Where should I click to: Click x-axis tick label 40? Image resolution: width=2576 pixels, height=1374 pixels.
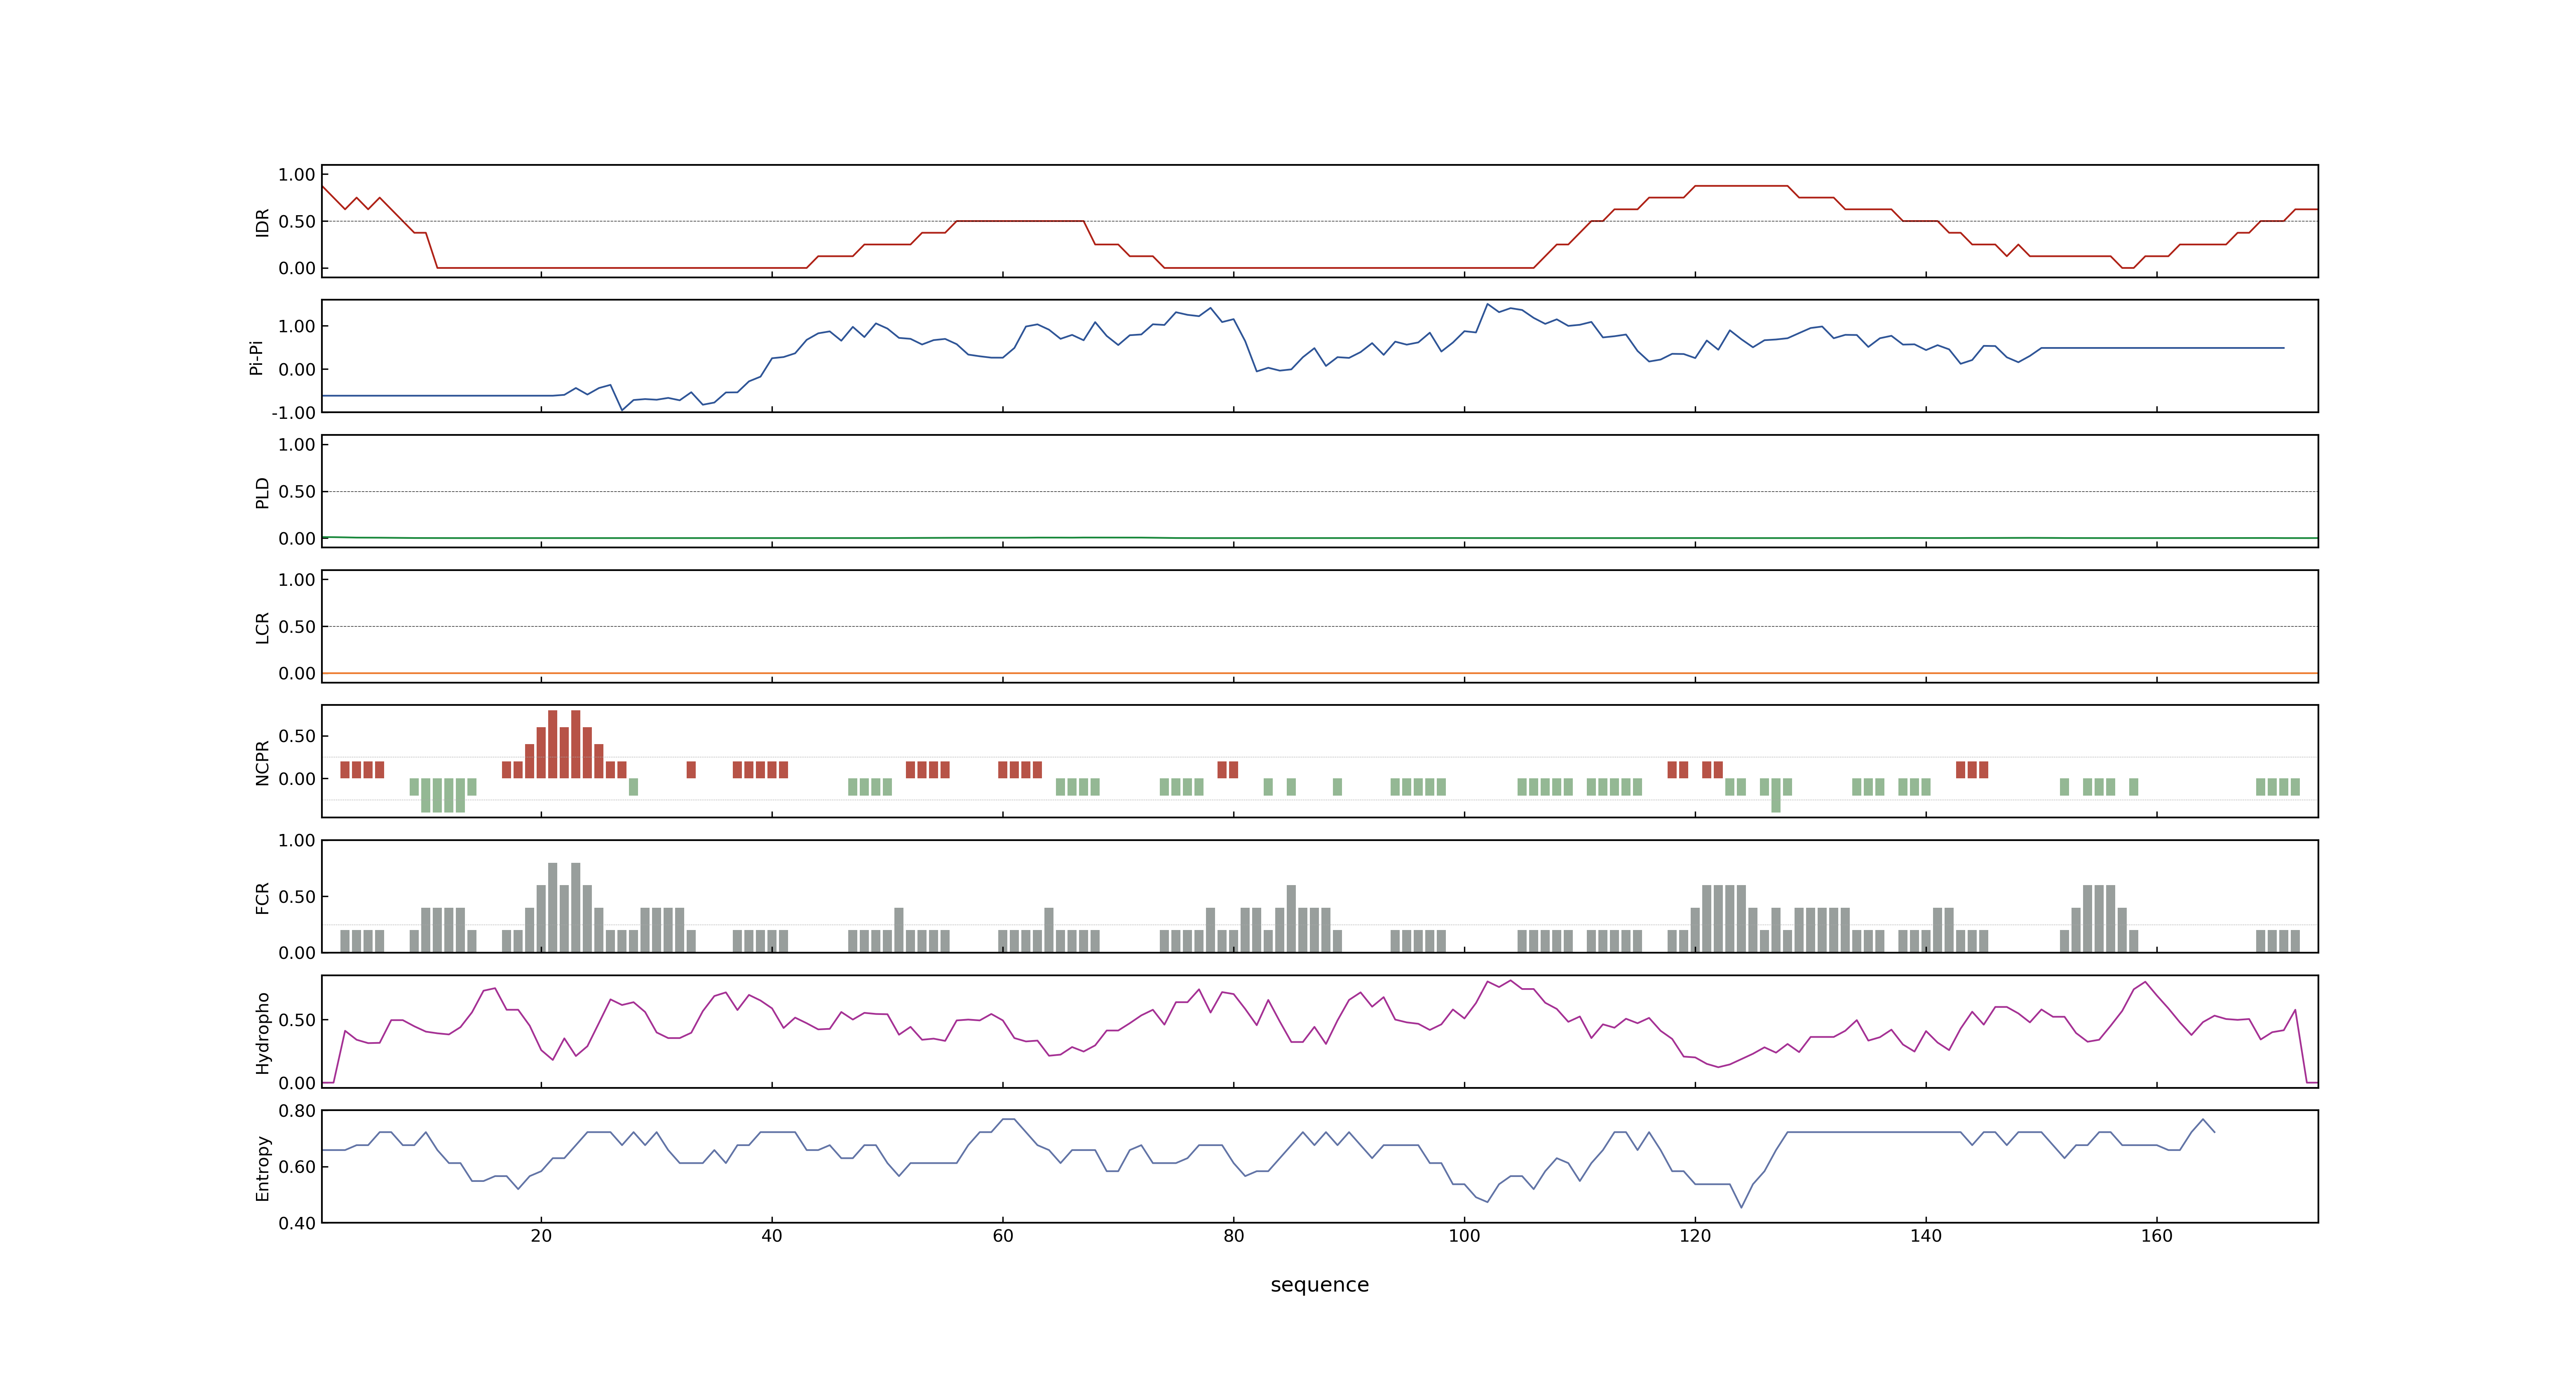(x=772, y=1236)
